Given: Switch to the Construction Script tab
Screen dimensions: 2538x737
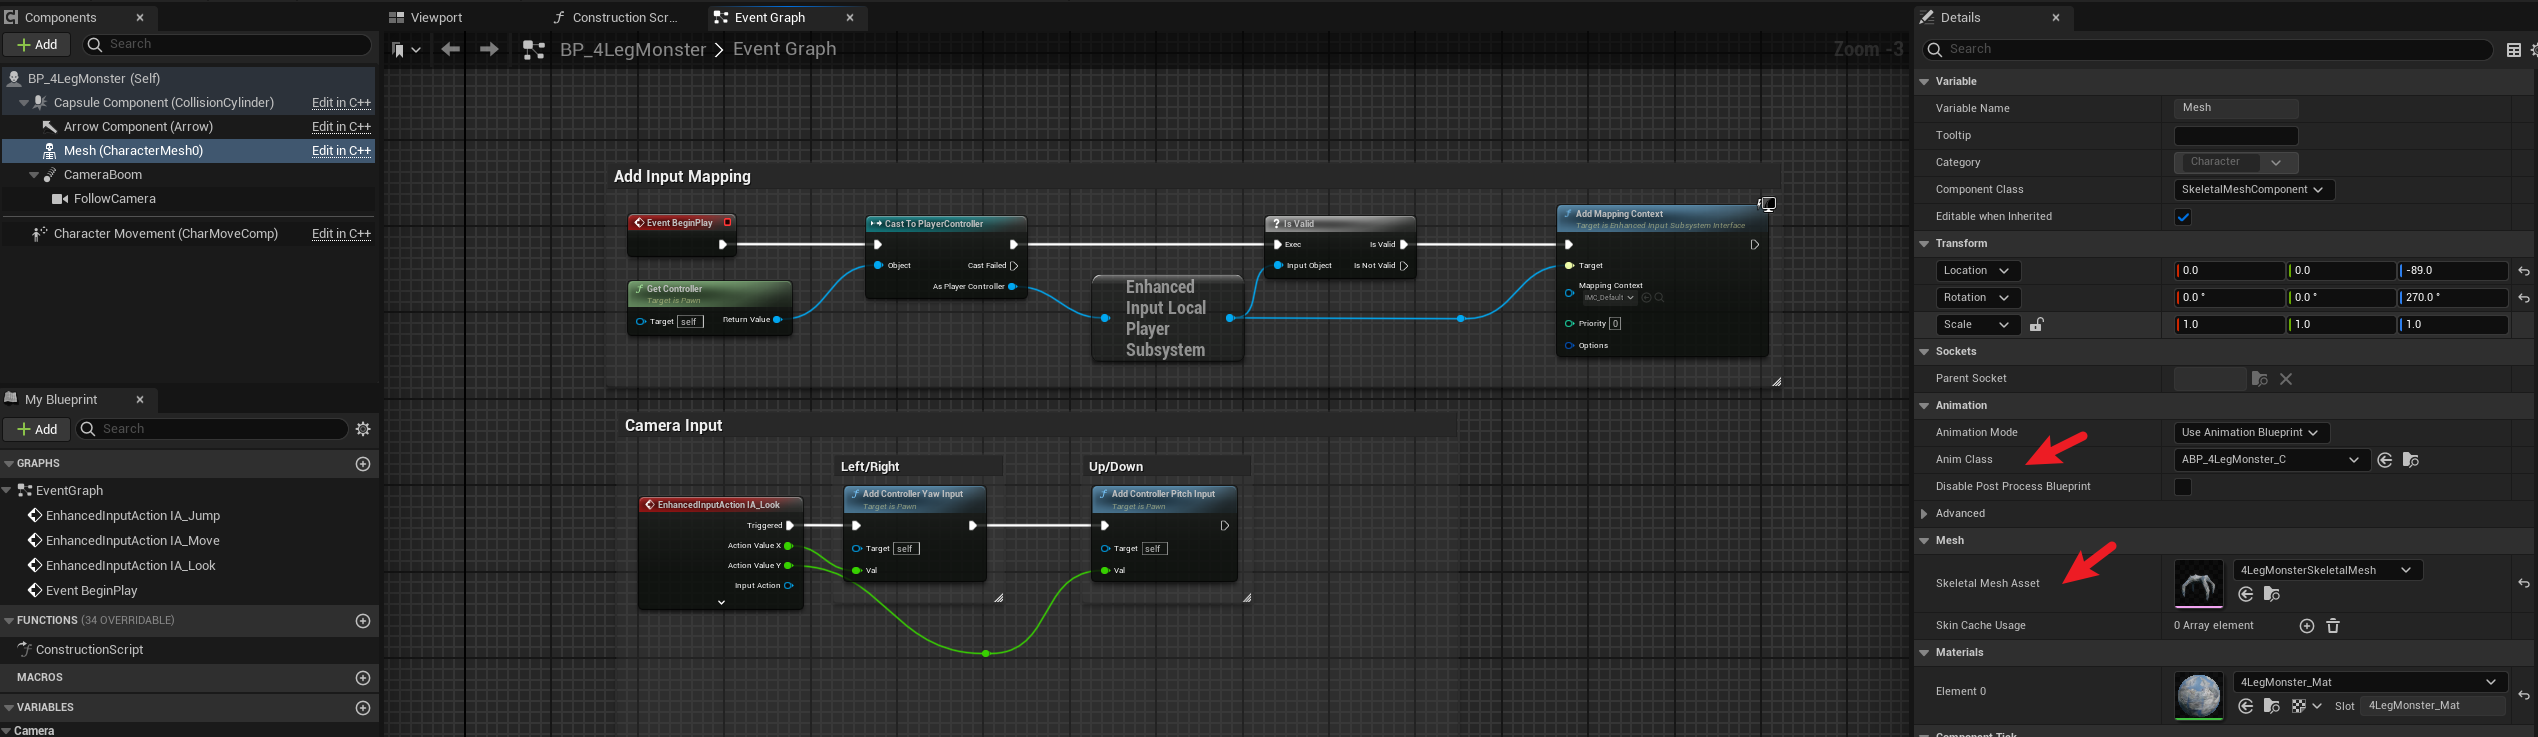Looking at the screenshot, I should tap(625, 18).
